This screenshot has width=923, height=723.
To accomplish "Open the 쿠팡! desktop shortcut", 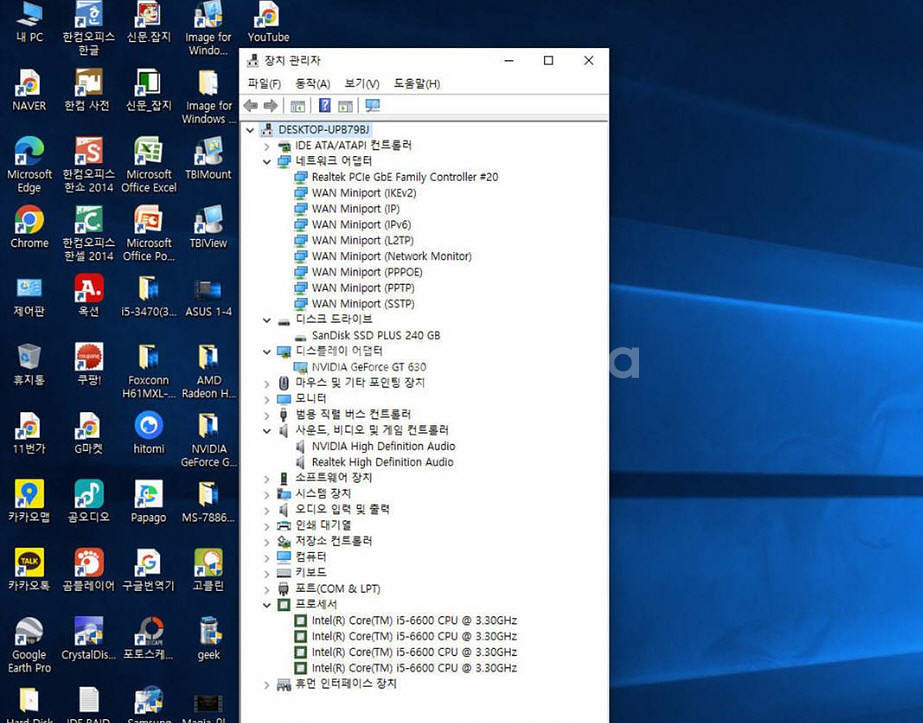I will point(89,364).
